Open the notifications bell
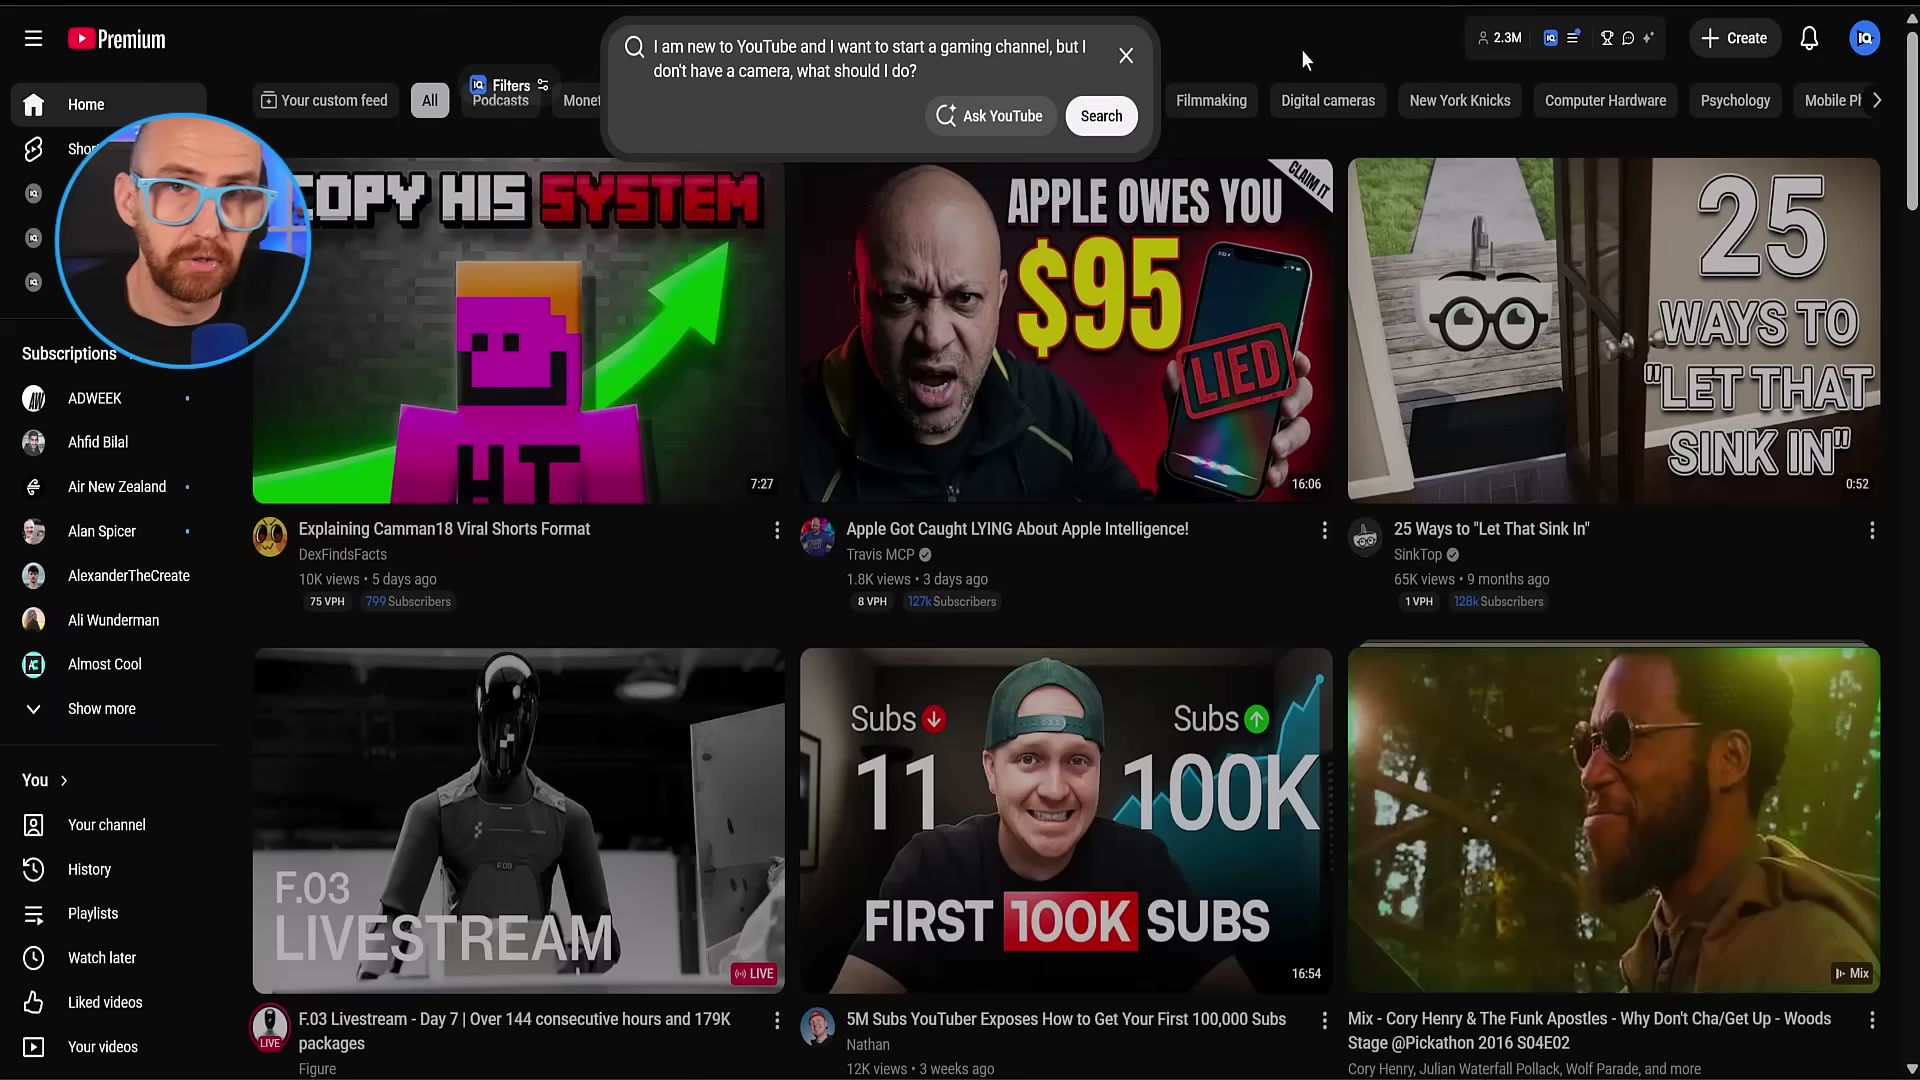Image resolution: width=1920 pixels, height=1080 pixels. [x=1809, y=38]
